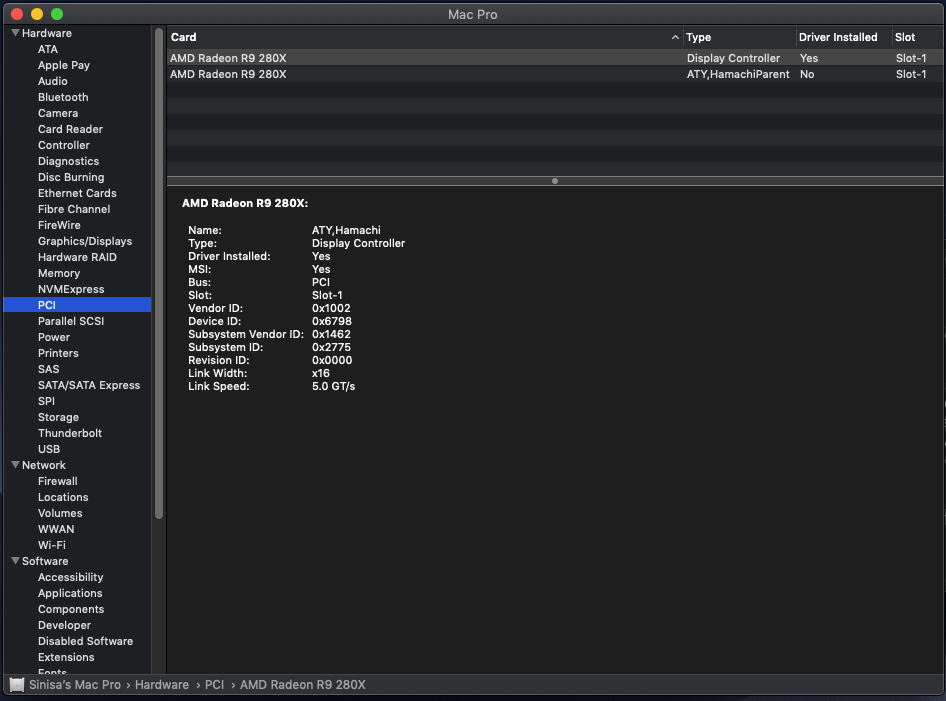Collapse the Network section triangle
946x701 pixels.
pyautogui.click(x=16, y=465)
